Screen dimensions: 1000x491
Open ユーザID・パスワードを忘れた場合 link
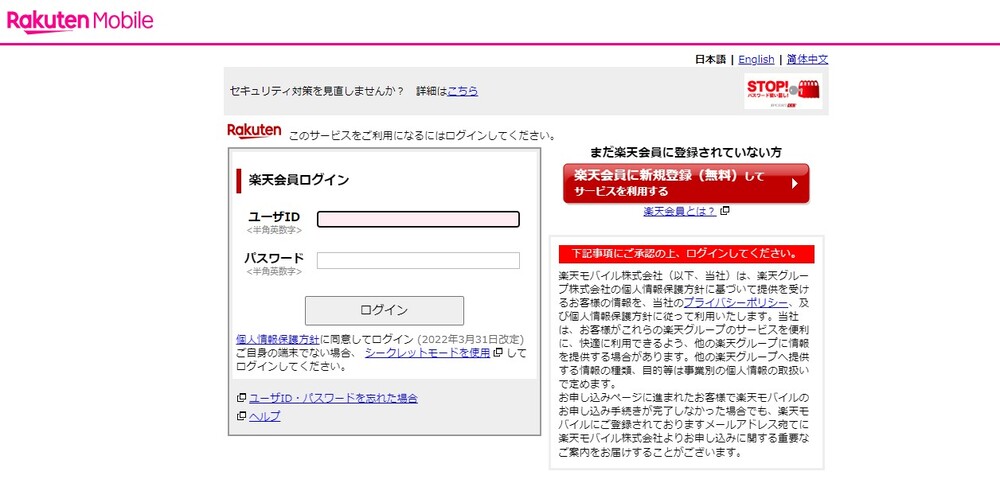pyautogui.click(x=334, y=398)
